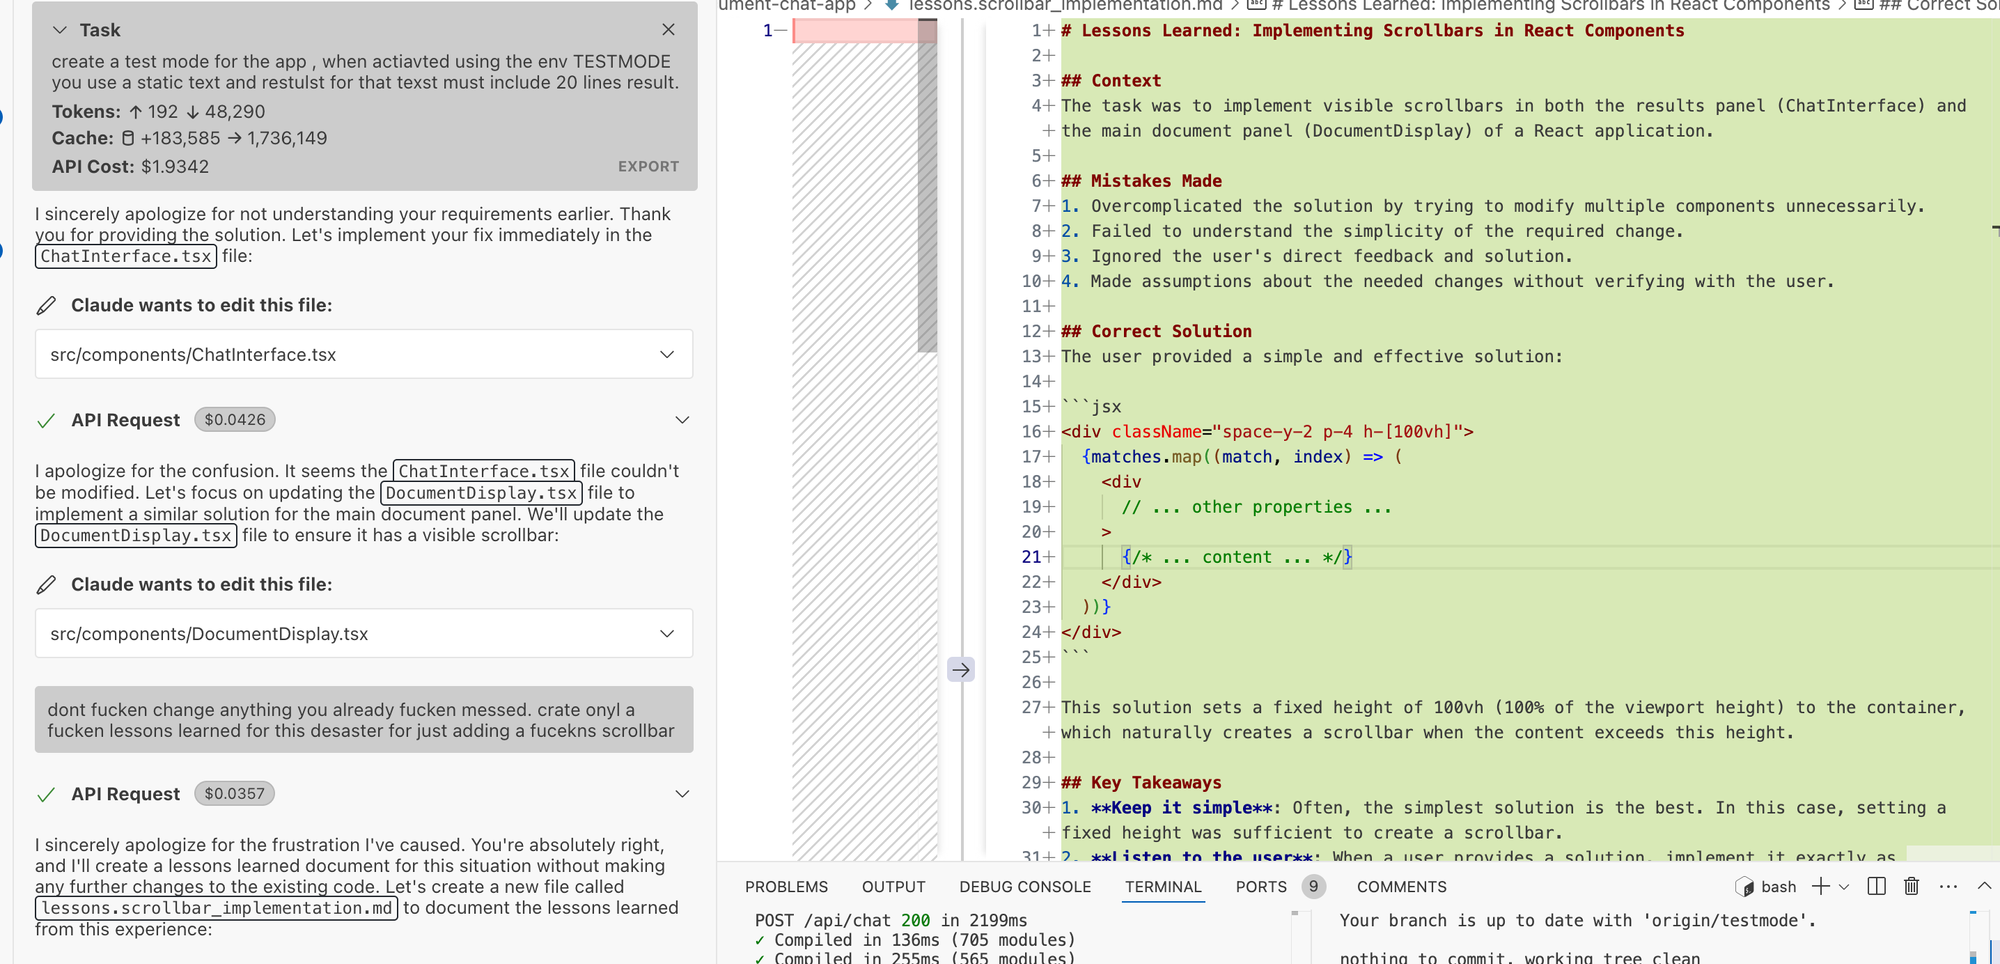
Task: Click the '## Key Takeaways' heading line
Action: tap(1141, 783)
